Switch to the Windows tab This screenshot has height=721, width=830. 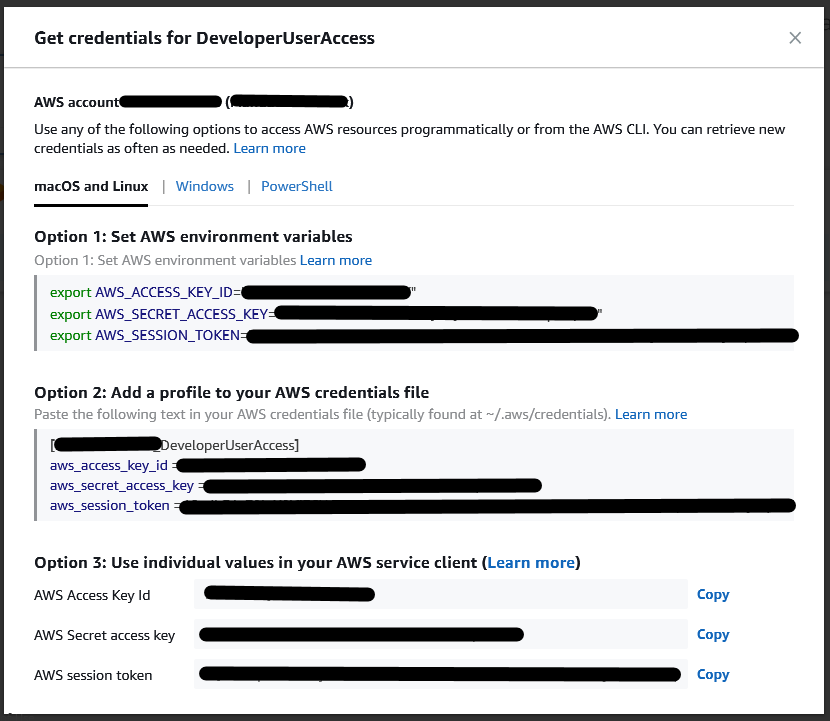click(205, 186)
